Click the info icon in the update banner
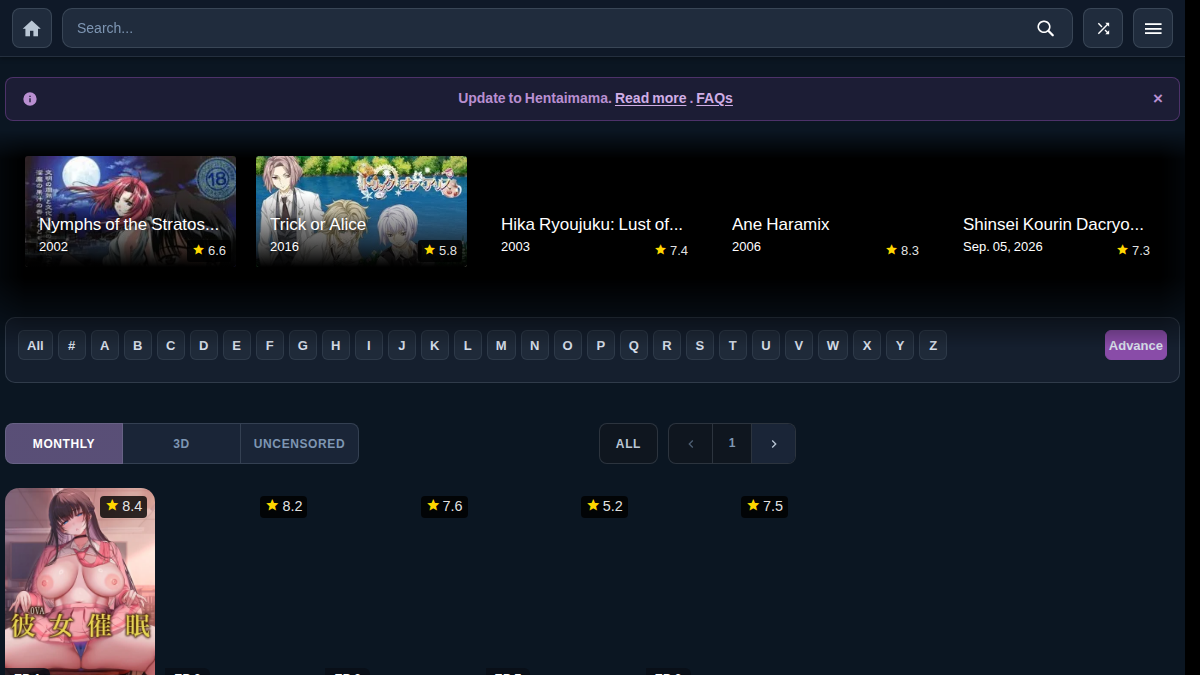Screen dimensions: 1200x675 pyautogui.click(x=30, y=99)
